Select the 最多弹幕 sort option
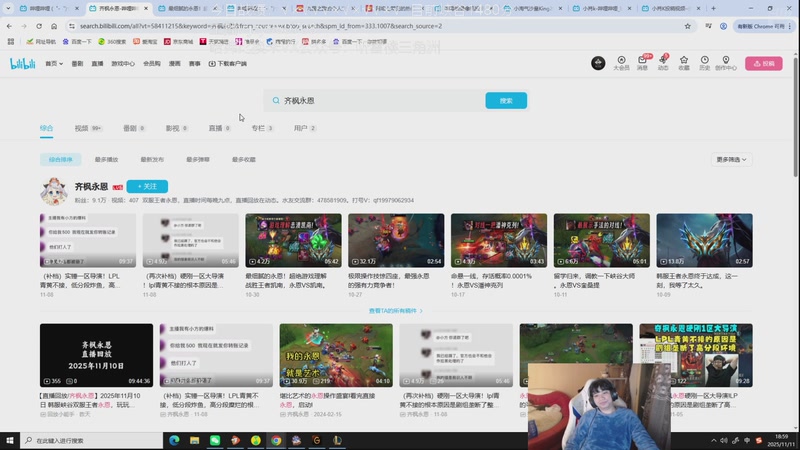The height and width of the screenshot is (450, 800). click(198, 160)
